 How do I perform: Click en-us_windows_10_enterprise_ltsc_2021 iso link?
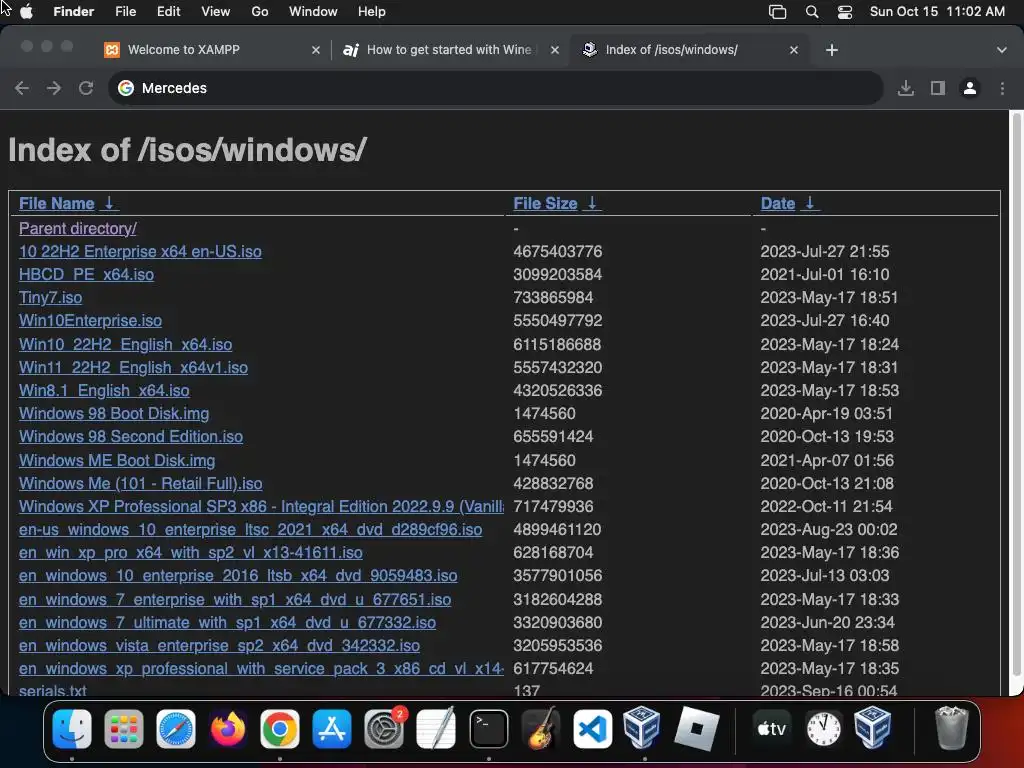250,530
